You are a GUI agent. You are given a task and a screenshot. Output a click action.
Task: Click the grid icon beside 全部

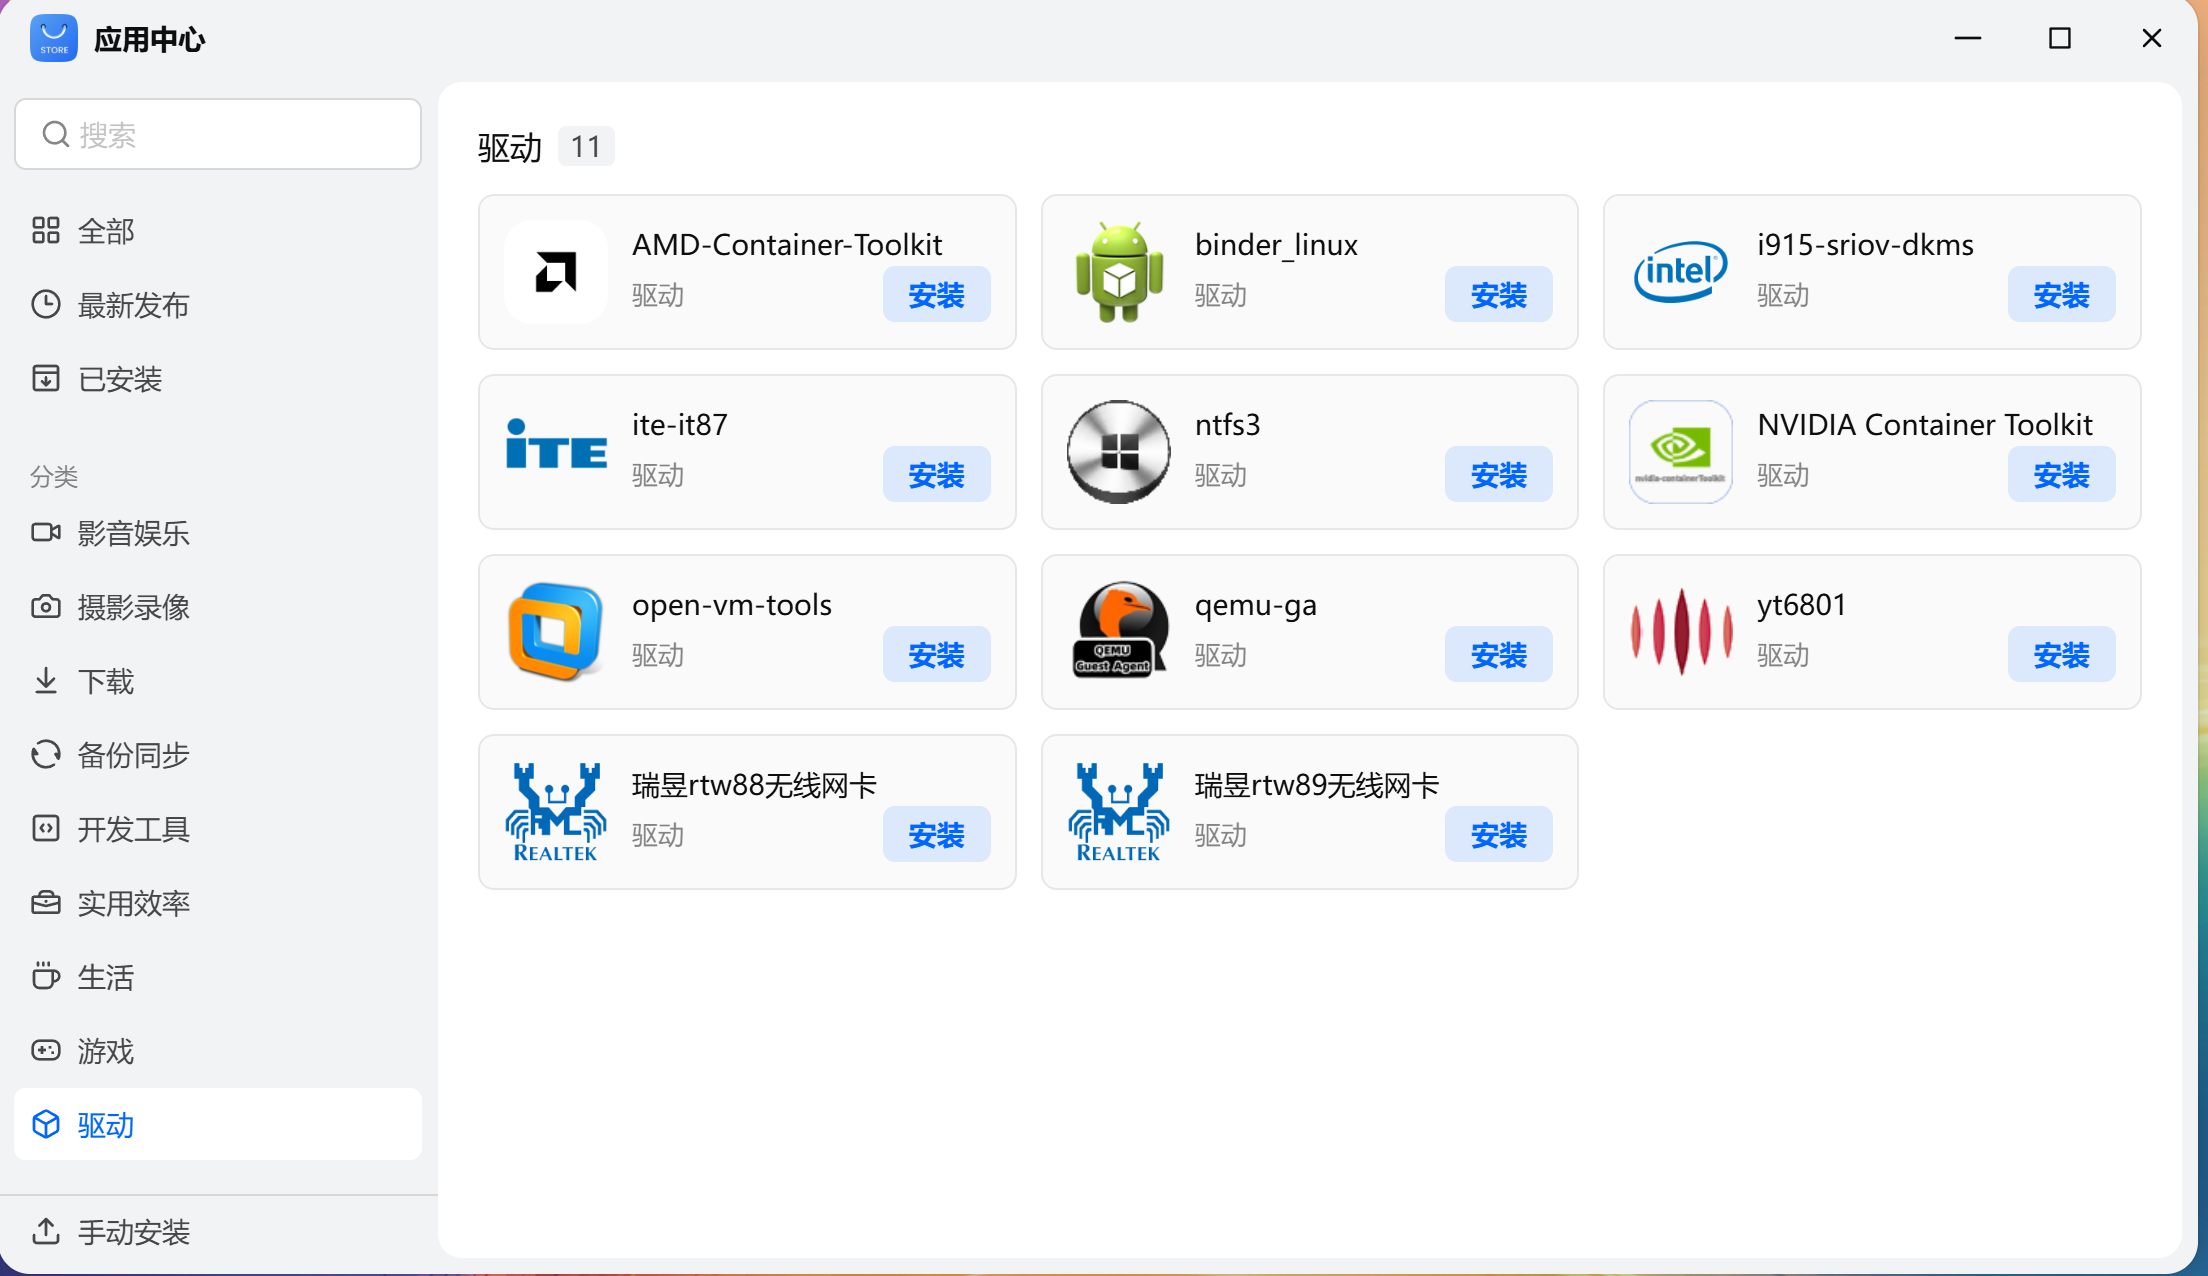click(x=46, y=231)
